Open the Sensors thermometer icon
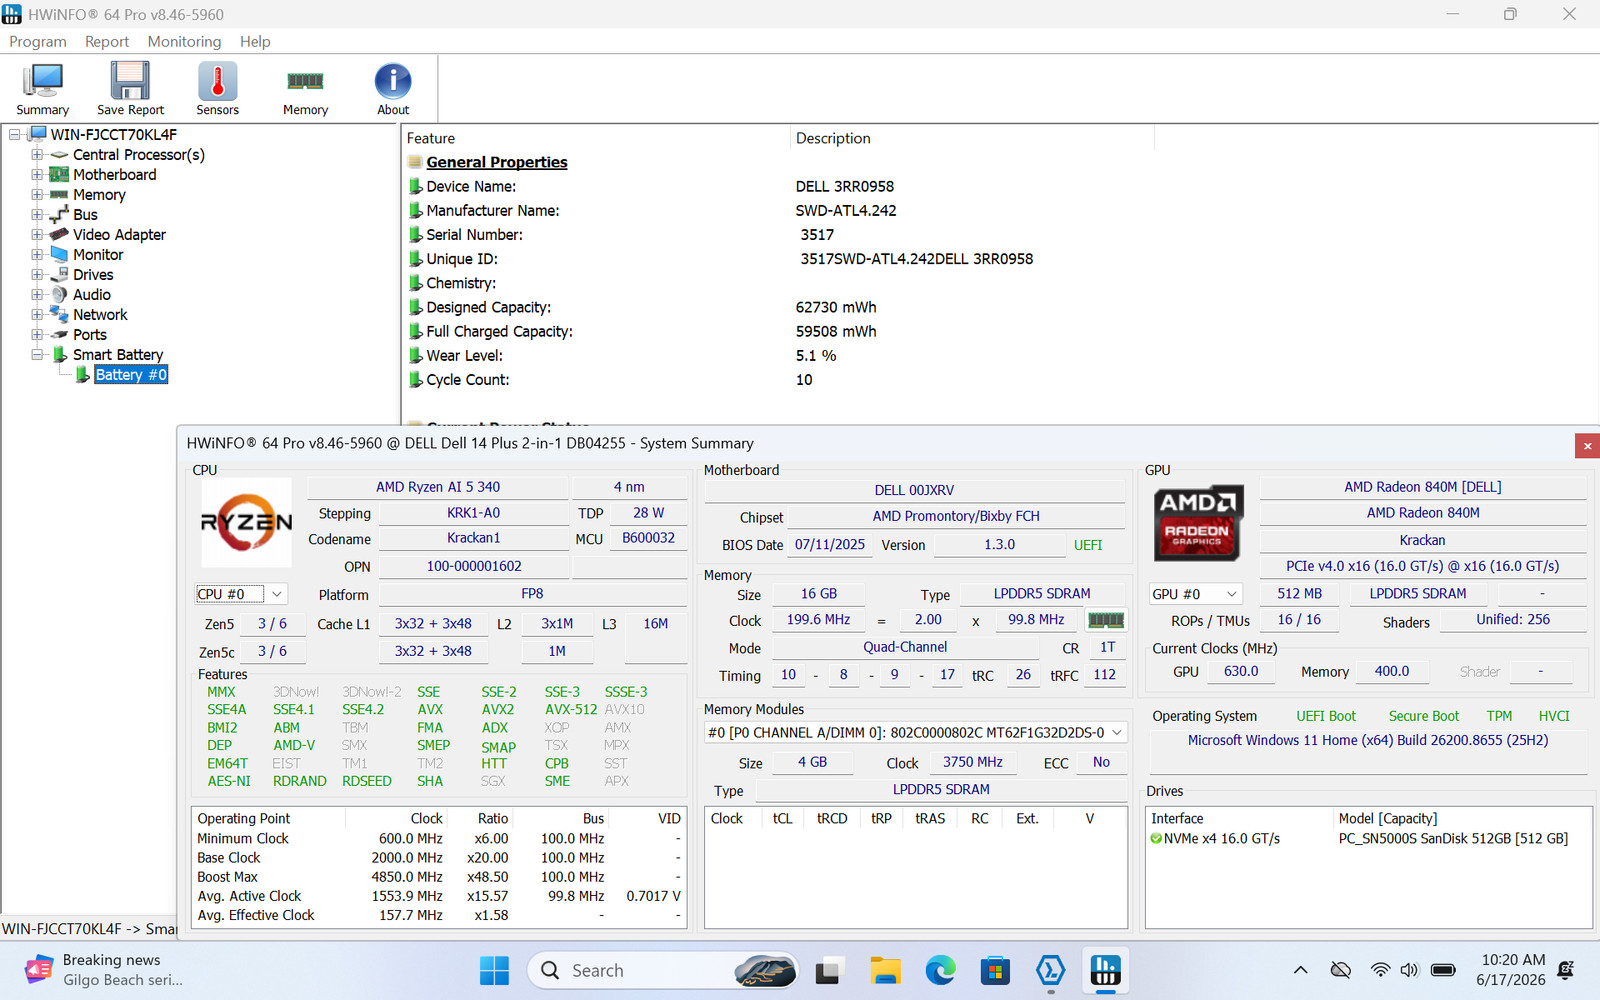 point(217,89)
